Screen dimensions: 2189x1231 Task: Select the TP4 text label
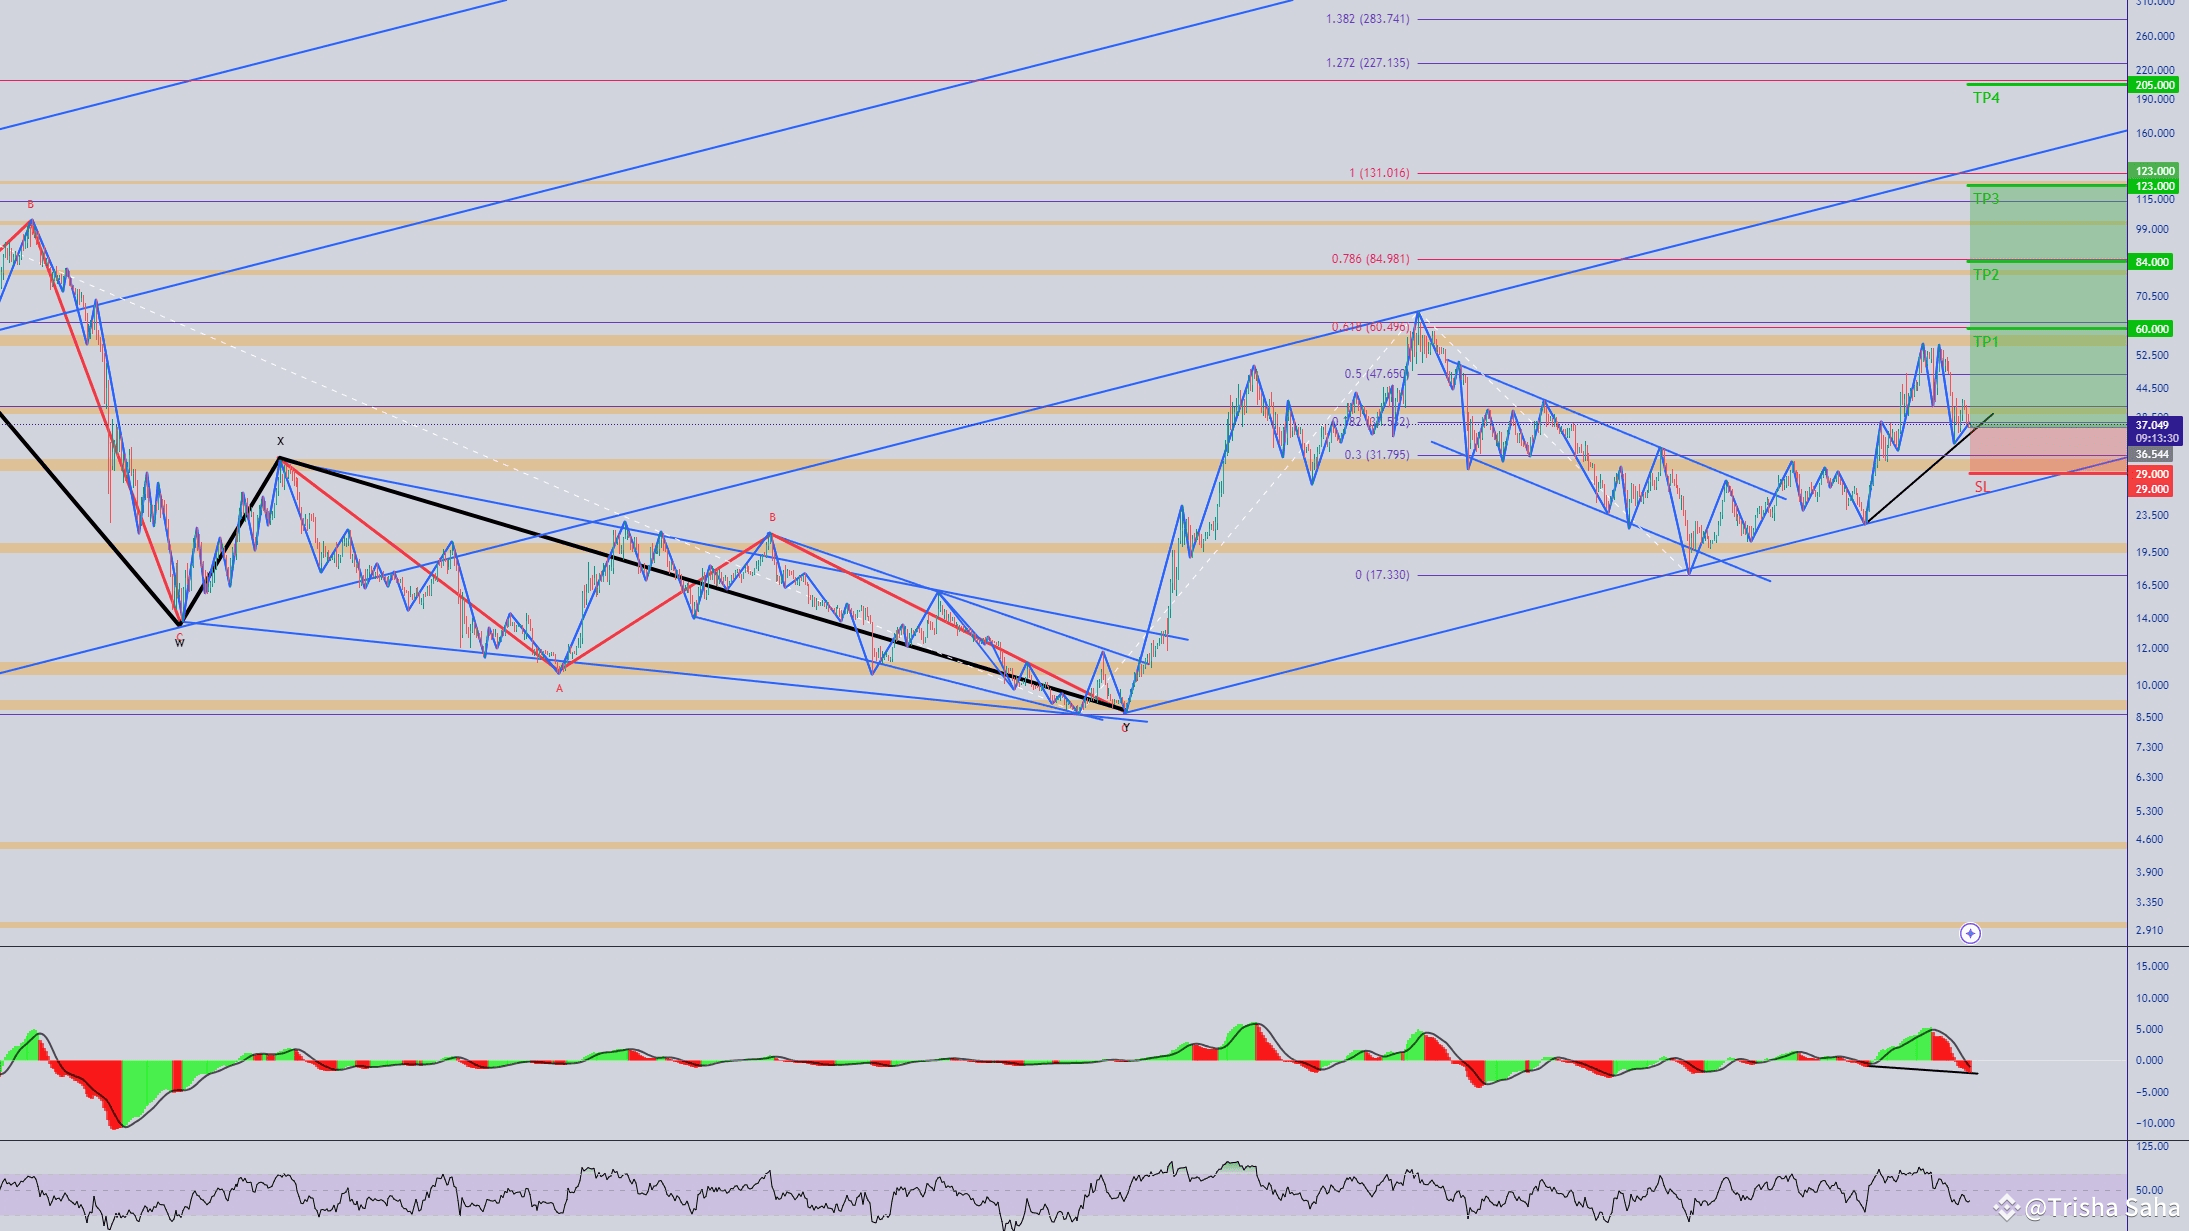[1986, 98]
